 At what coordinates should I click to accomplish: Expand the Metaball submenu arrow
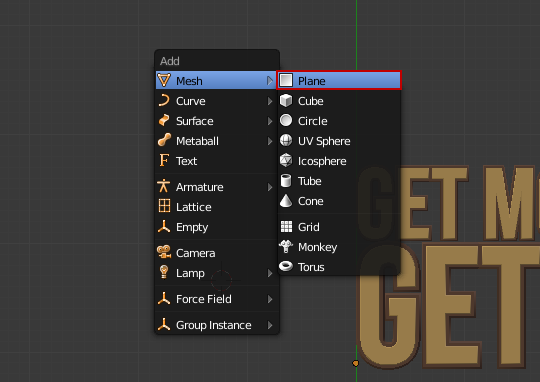270,141
